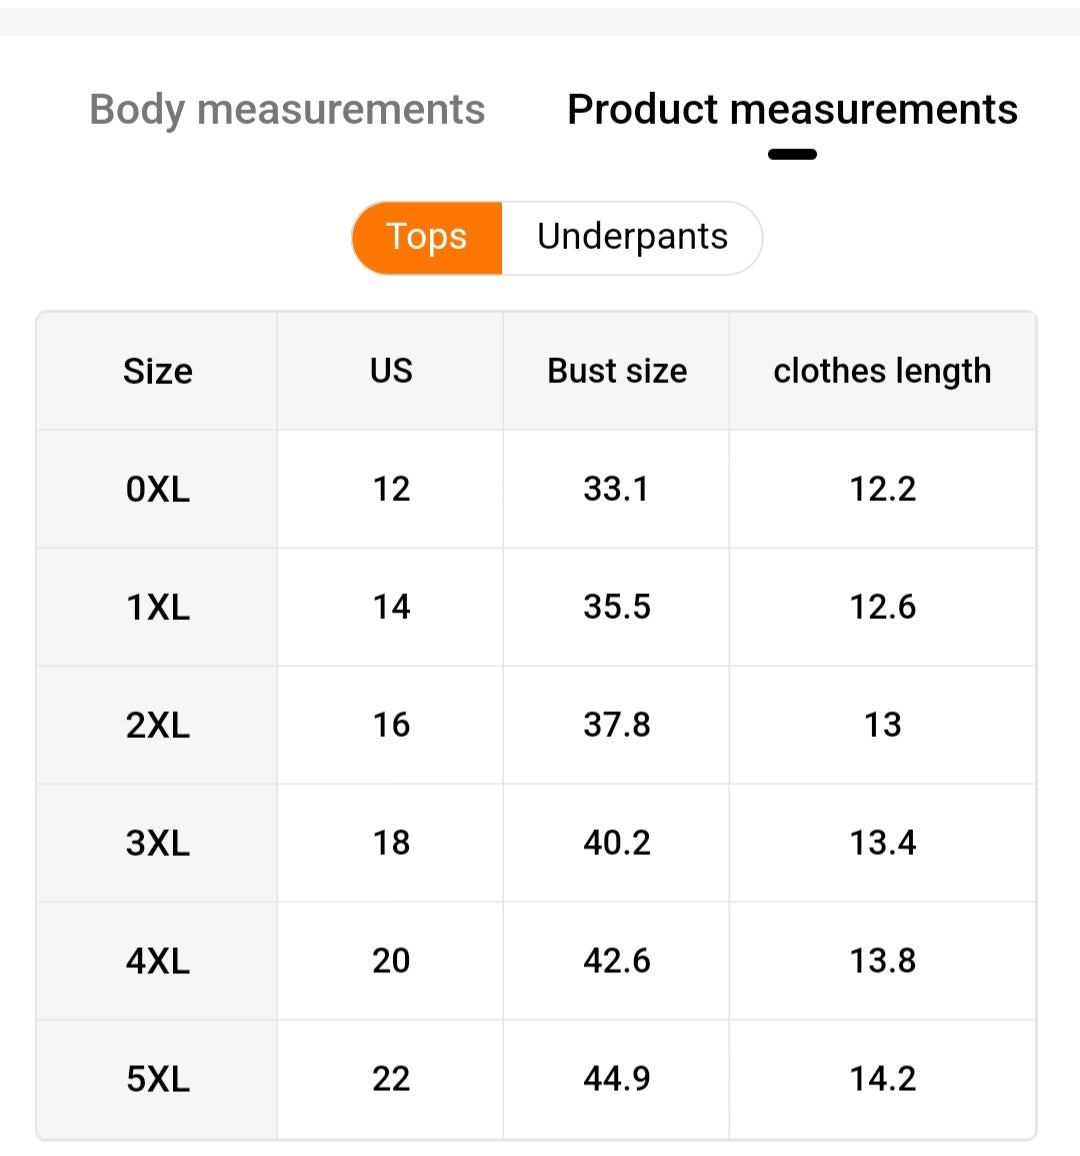The image size is (1080, 1156).
Task: Select the Product measurements tab
Action: pos(792,110)
